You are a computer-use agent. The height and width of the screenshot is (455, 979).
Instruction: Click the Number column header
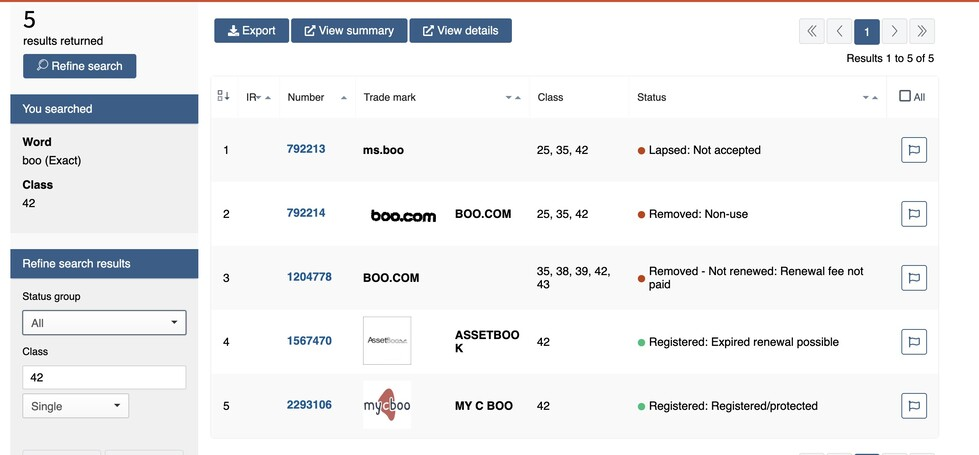306,97
